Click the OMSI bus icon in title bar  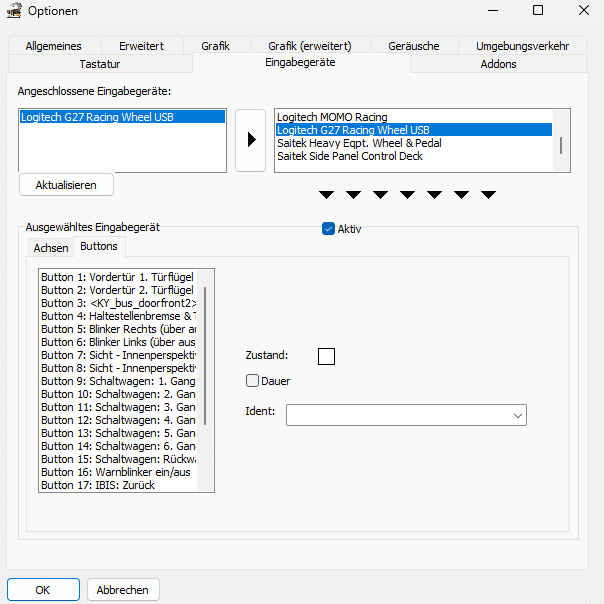coord(14,10)
